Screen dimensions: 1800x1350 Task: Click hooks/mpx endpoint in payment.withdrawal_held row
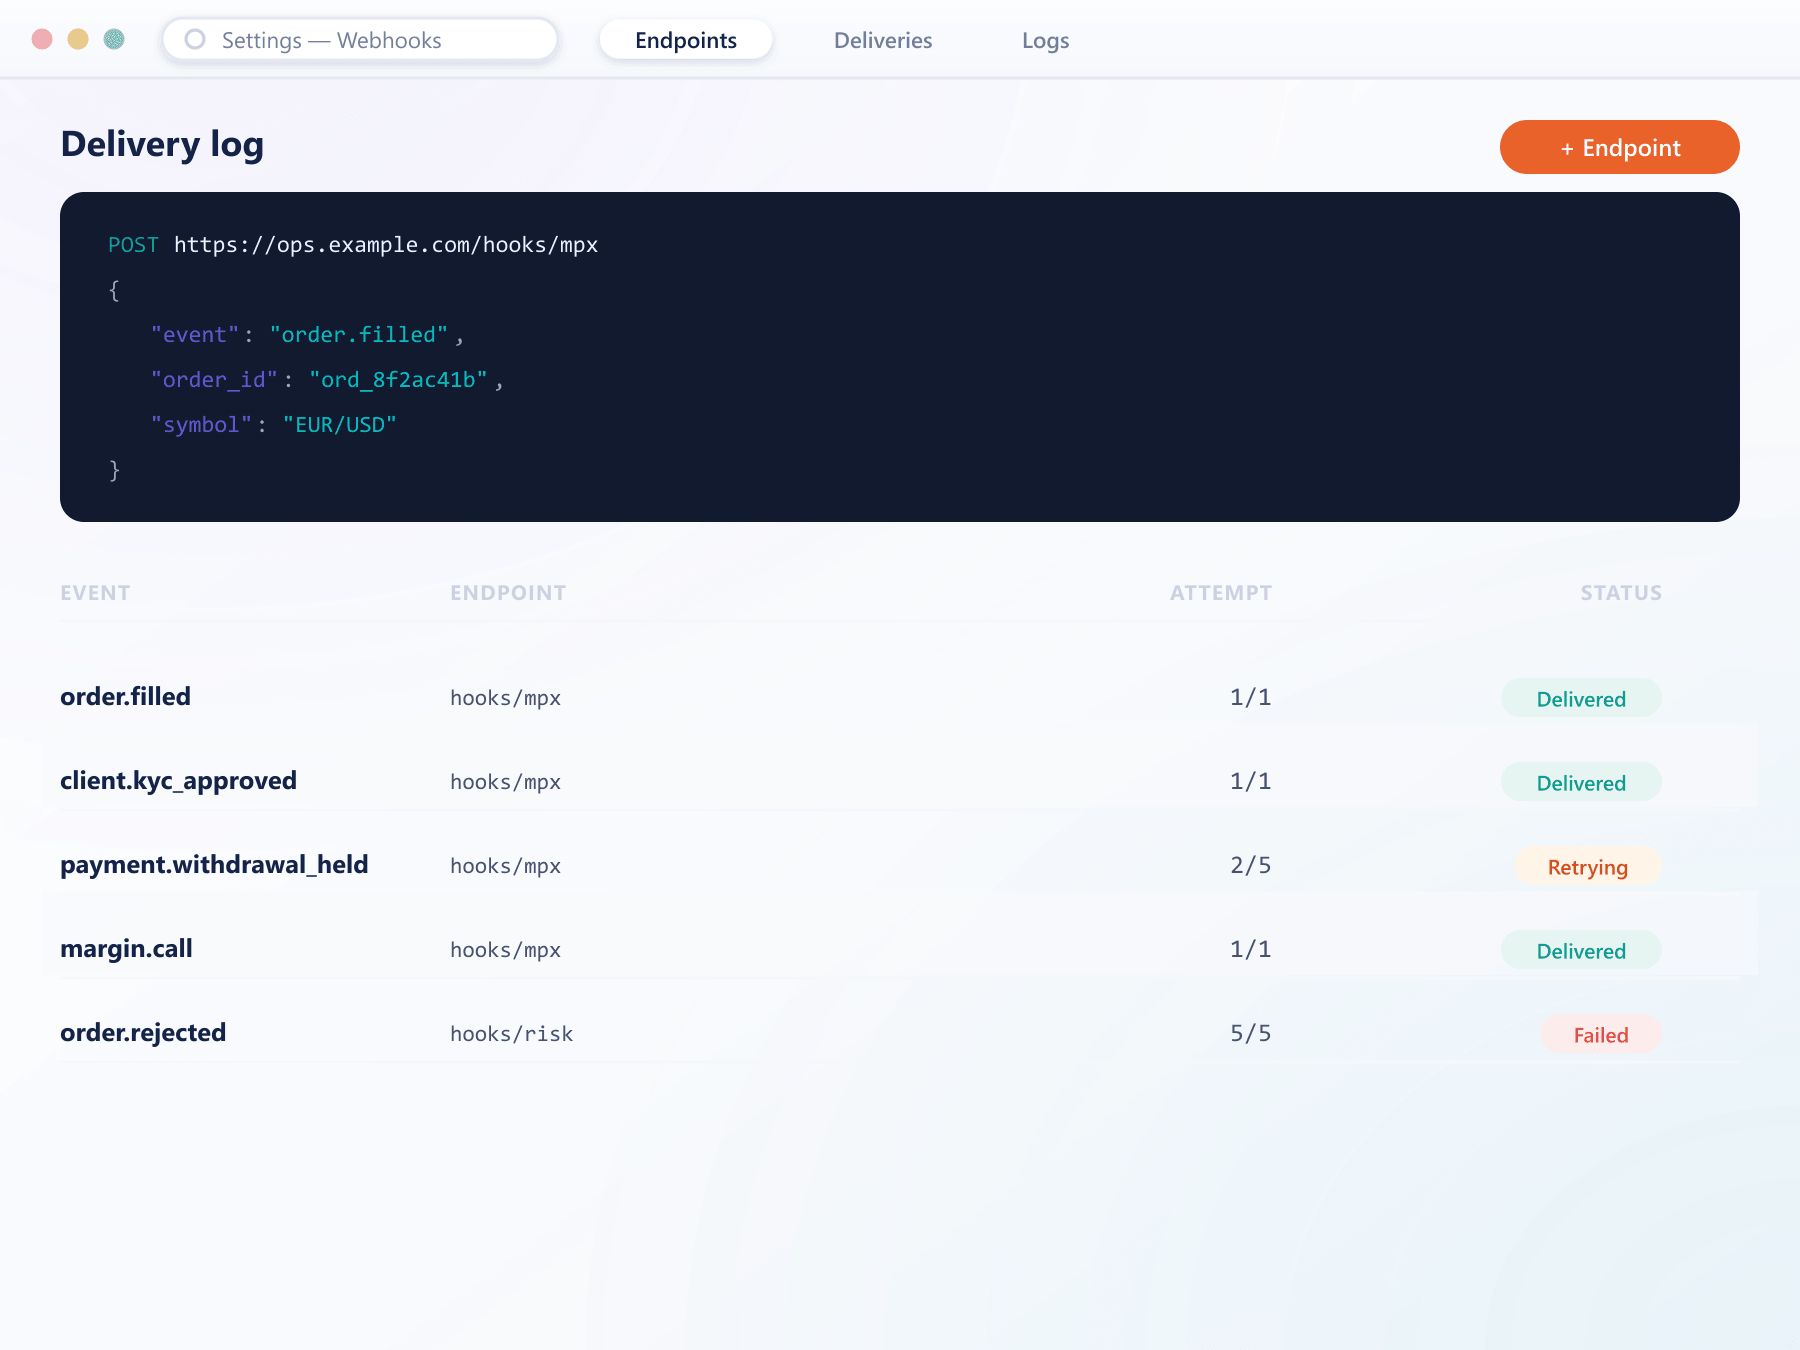[x=505, y=866]
